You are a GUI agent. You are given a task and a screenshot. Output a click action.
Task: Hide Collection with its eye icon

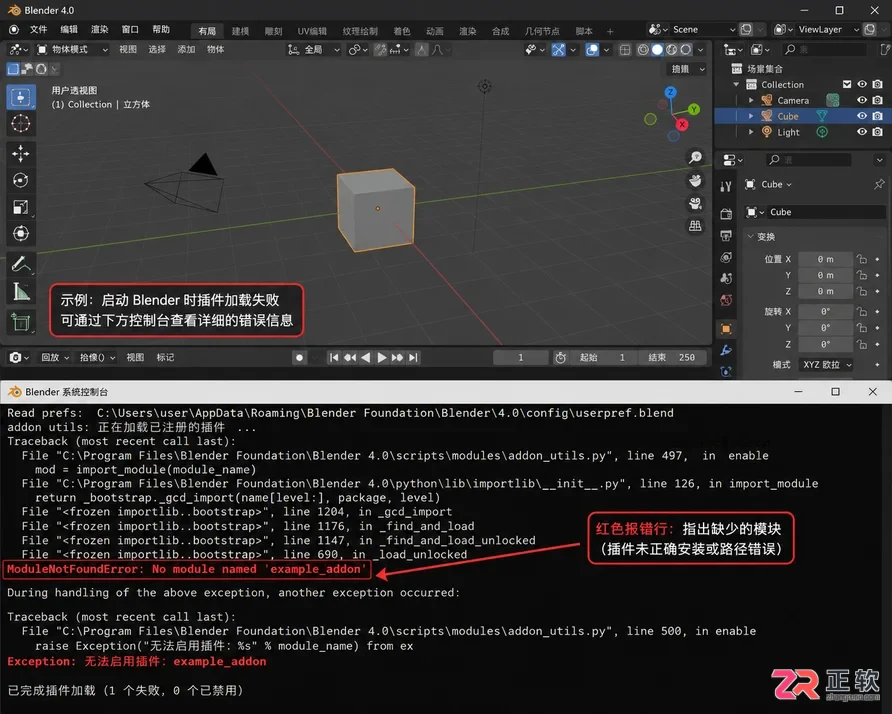click(862, 84)
